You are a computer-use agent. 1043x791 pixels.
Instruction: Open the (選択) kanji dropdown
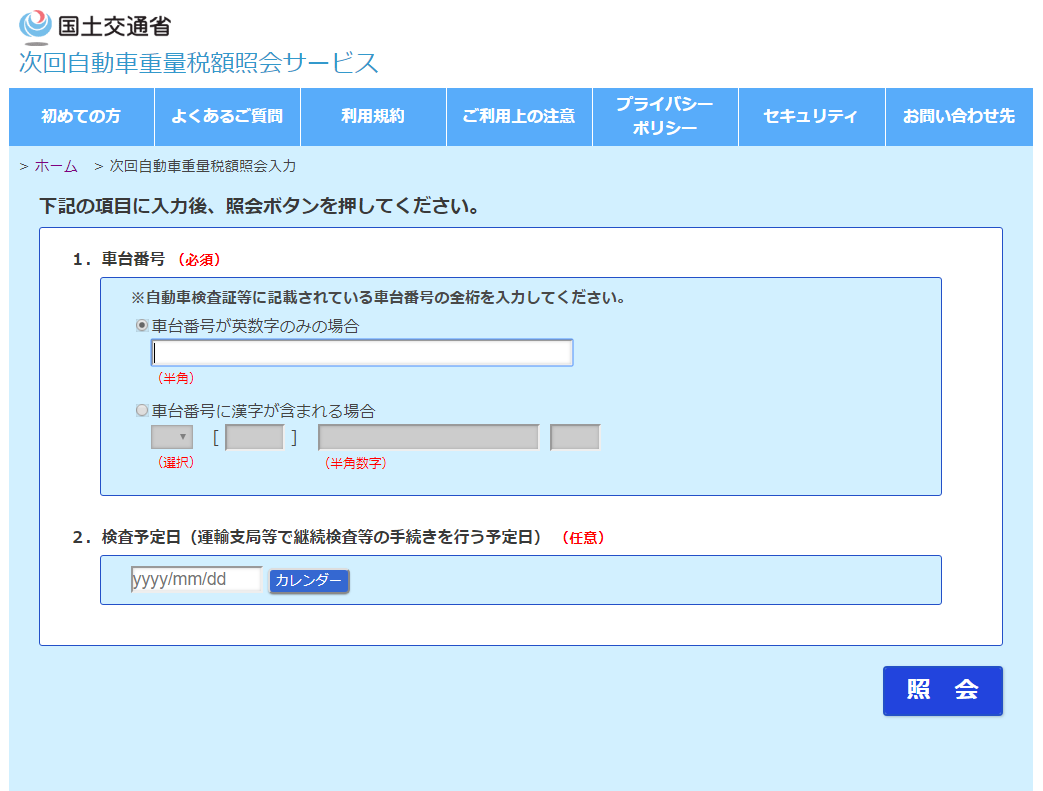(x=172, y=437)
